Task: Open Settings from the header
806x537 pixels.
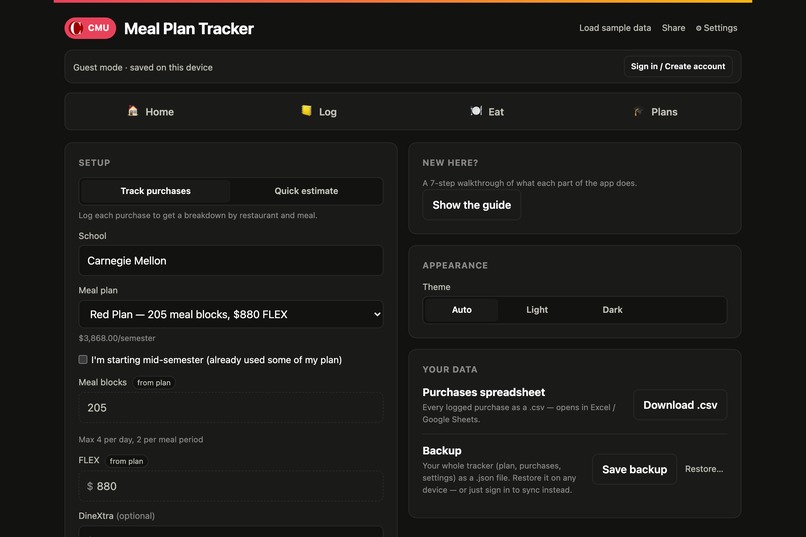Action: point(717,28)
